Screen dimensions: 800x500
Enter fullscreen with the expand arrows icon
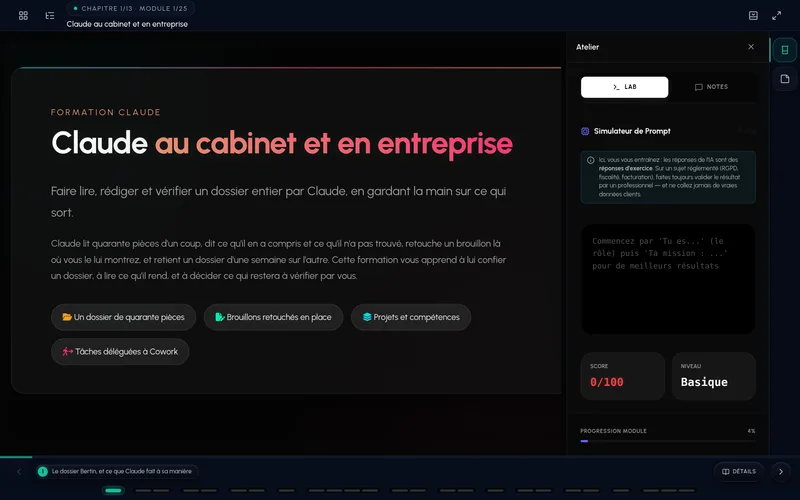pyautogui.click(x=777, y=16)
